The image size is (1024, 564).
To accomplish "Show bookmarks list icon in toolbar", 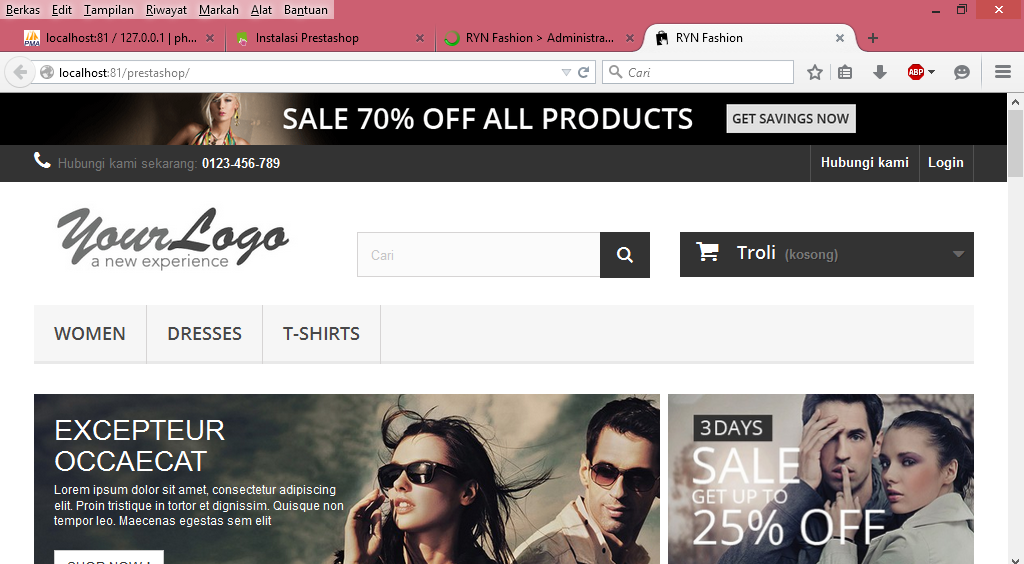I will 845,72.
